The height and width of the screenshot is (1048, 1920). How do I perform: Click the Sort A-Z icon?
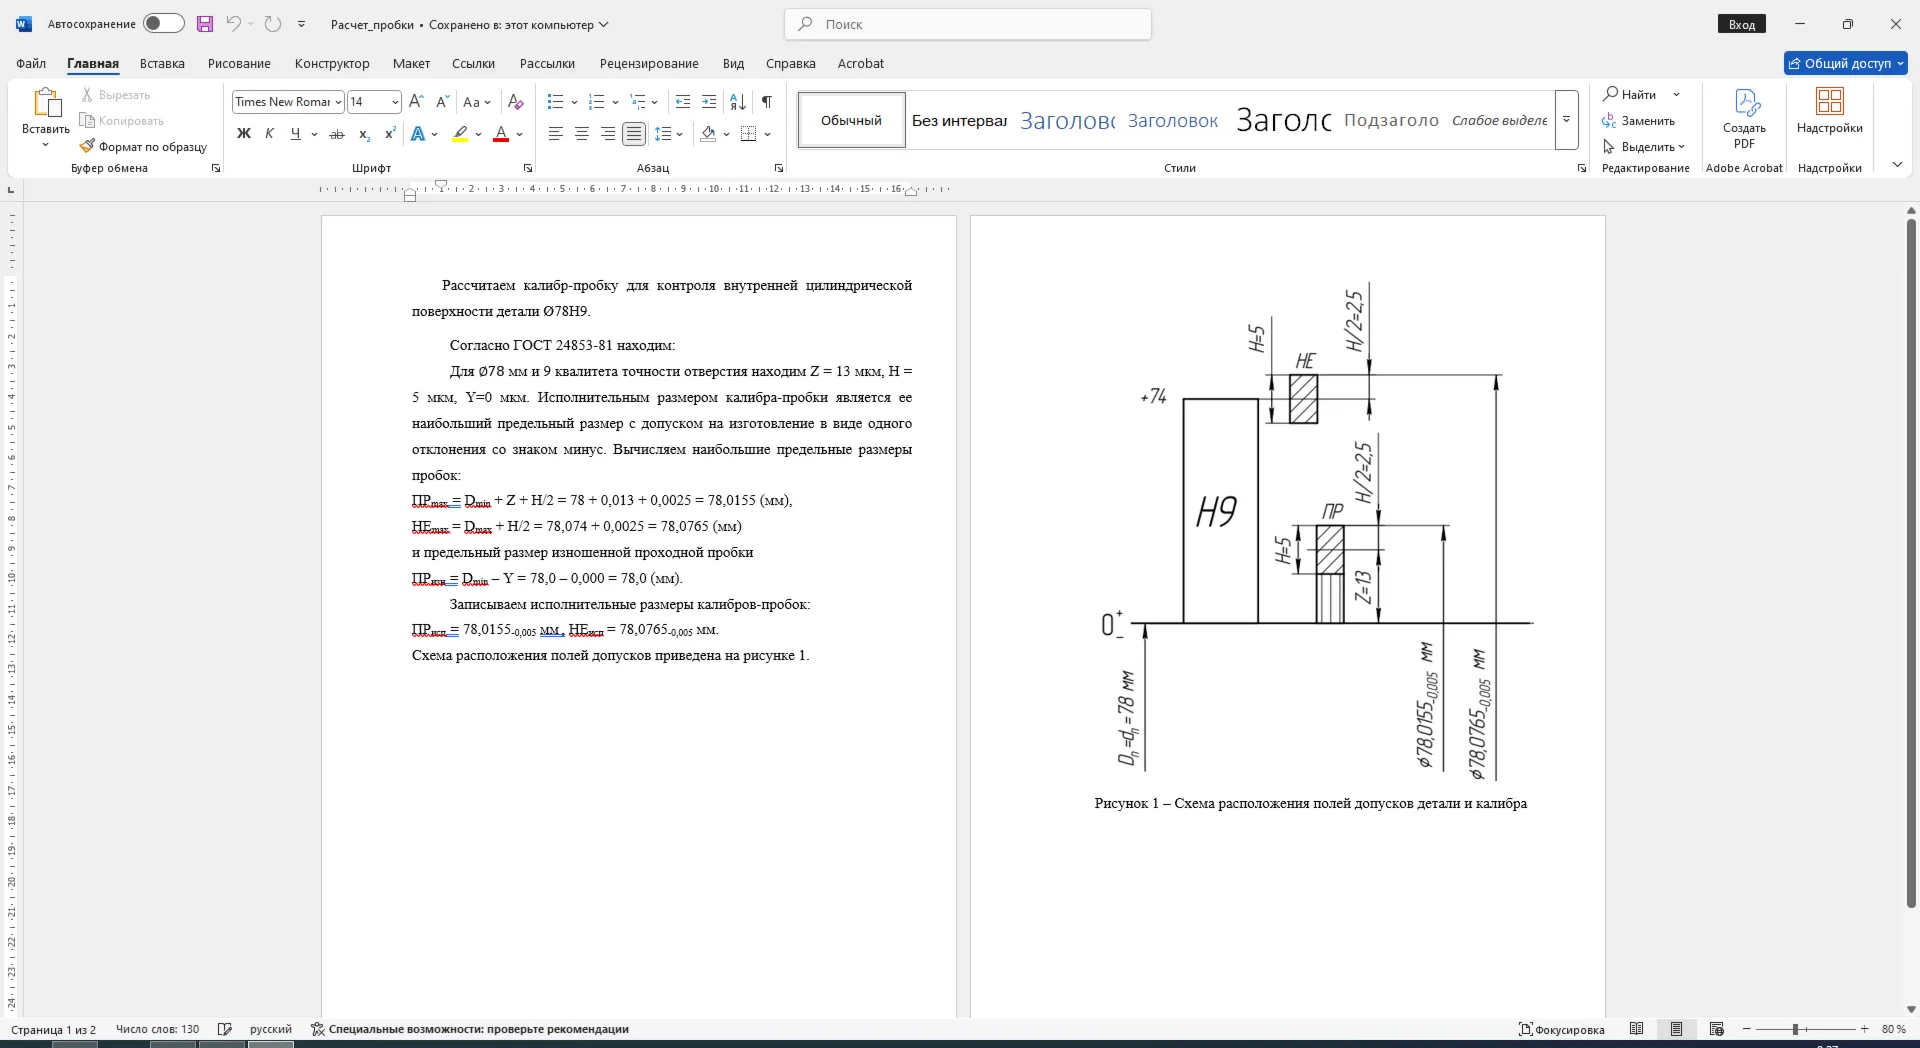(738, 102)
